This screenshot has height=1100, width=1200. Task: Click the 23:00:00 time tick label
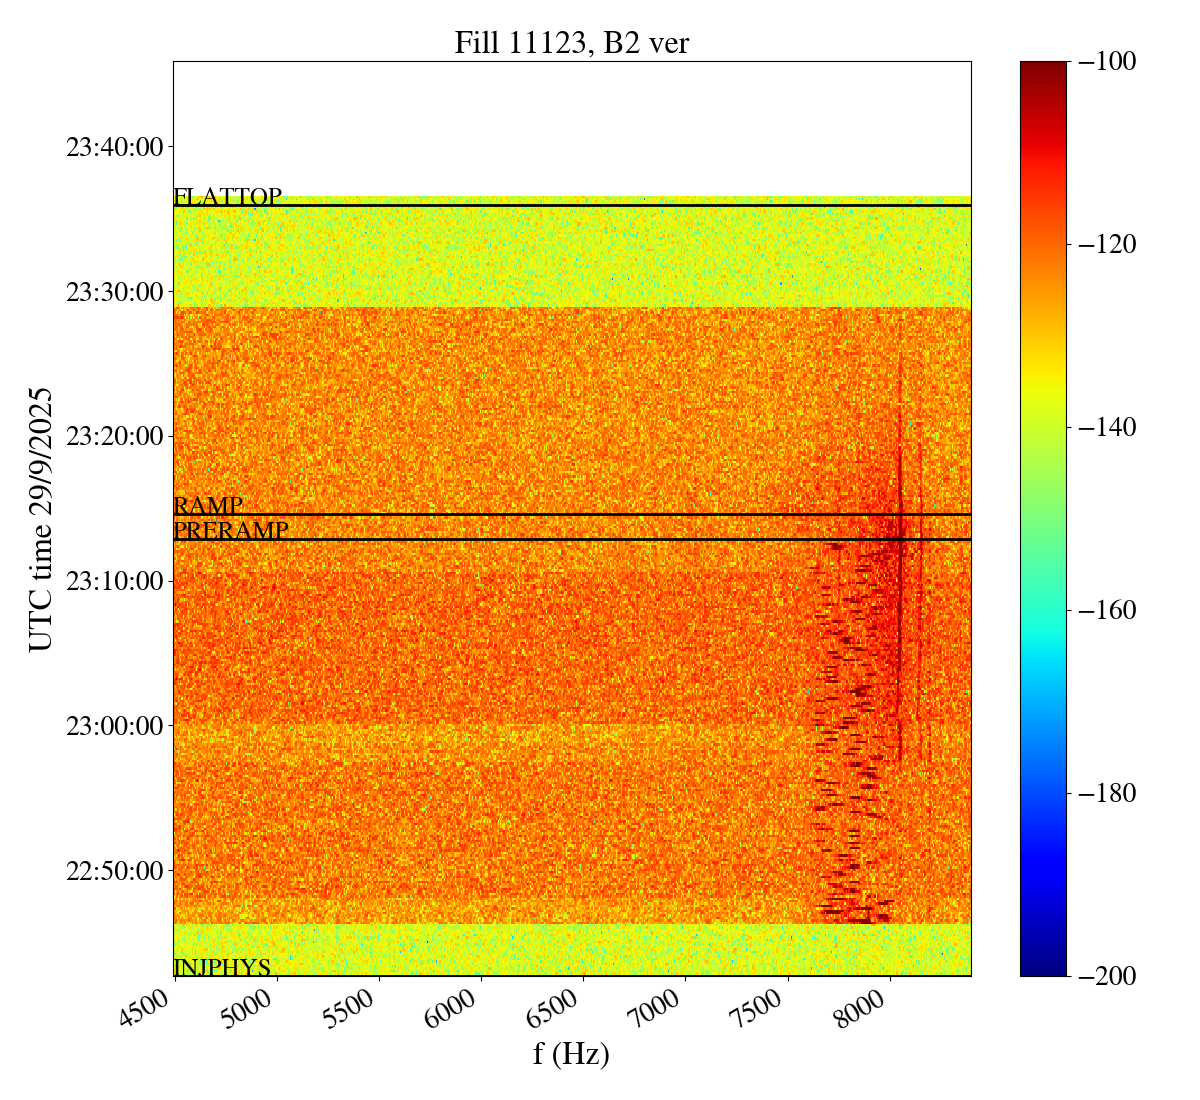[x=114, y=726]
